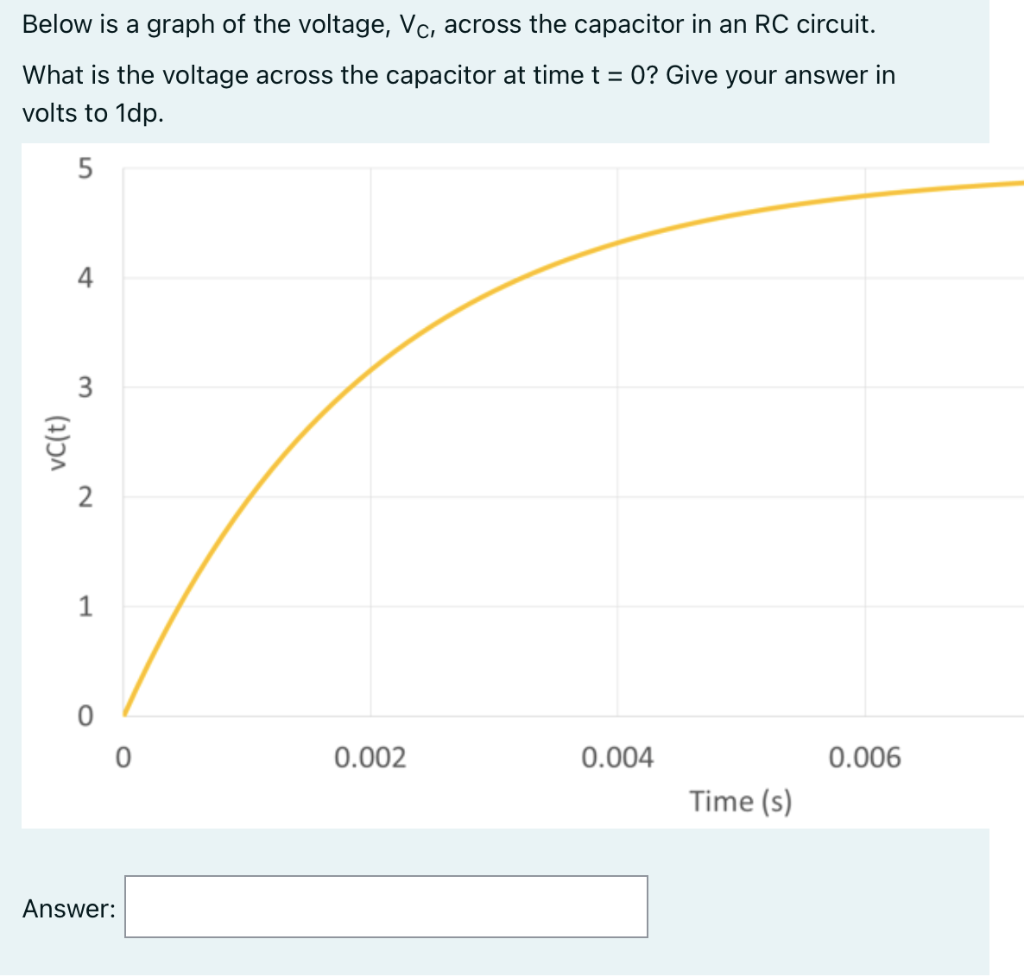Click the 2 mark on the voltage axis
Viewport: 1024px width, 977px height.
(x=87, y=495)
